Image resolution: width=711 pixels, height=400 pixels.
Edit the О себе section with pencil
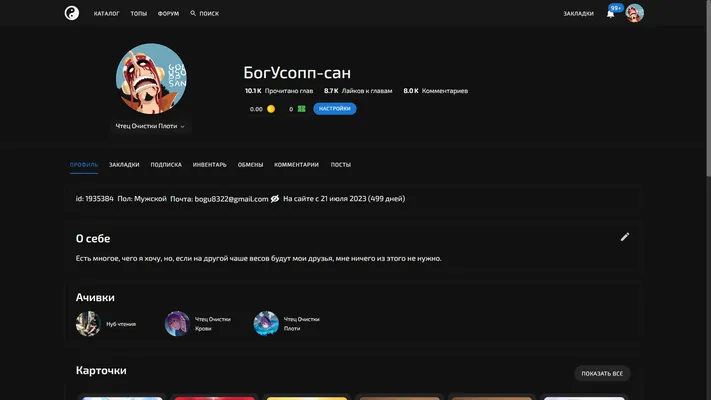625,237
